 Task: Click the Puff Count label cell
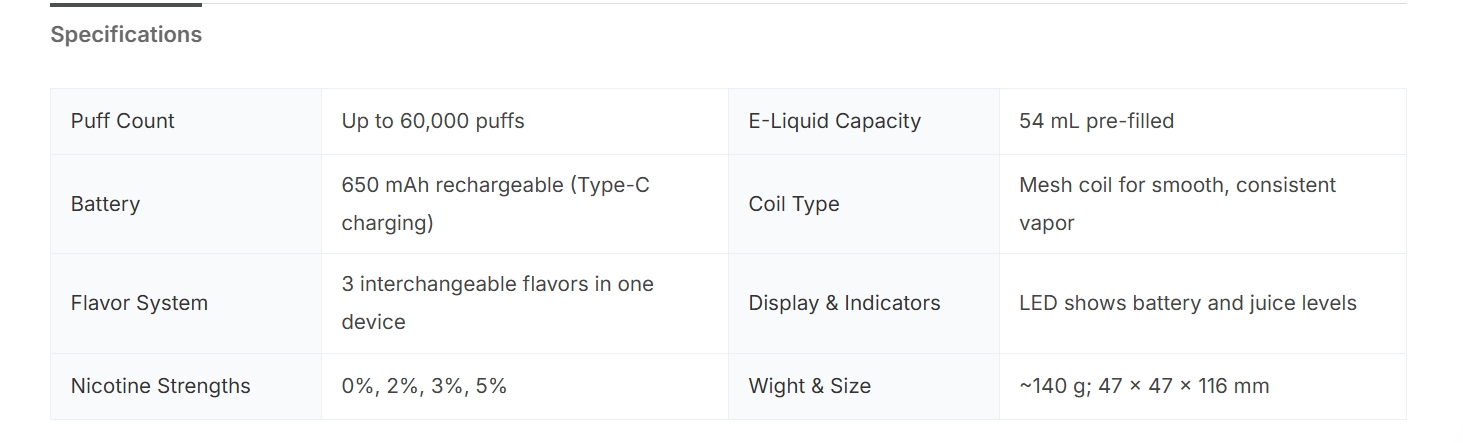coord(123,121)
